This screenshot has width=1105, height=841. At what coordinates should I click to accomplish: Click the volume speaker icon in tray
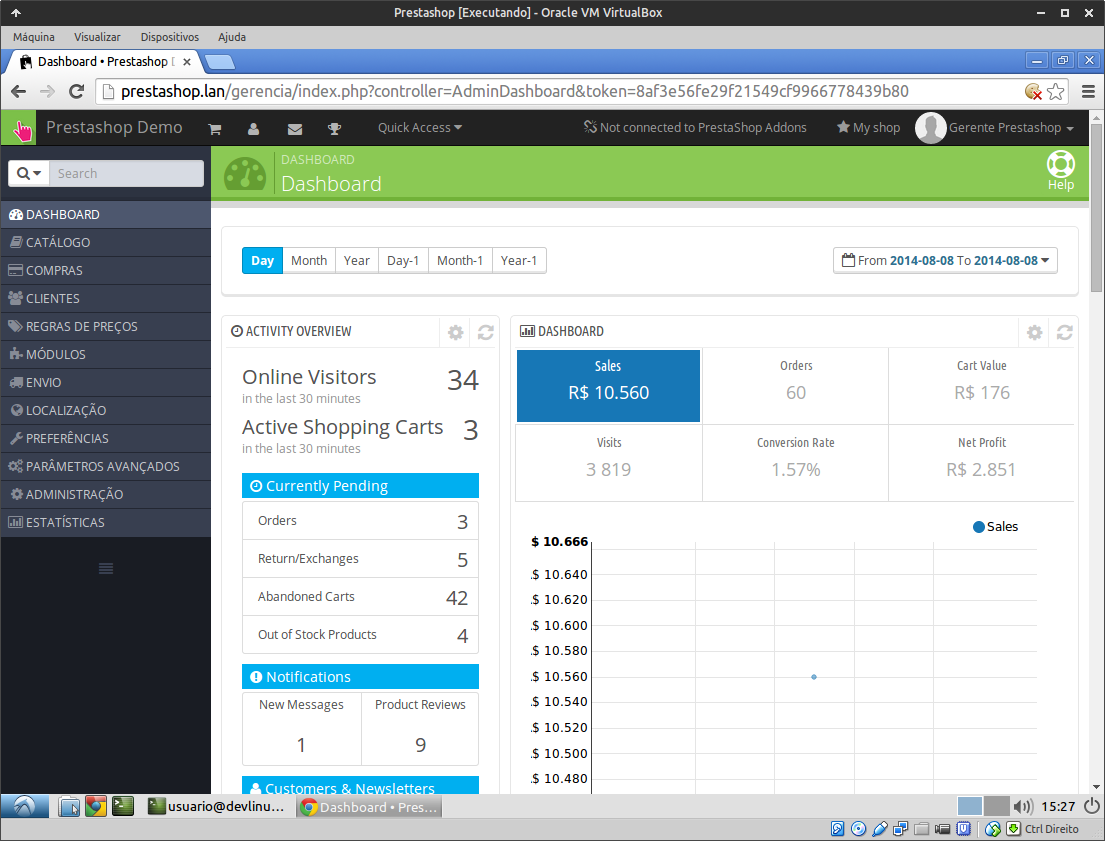coord(1023,806)
